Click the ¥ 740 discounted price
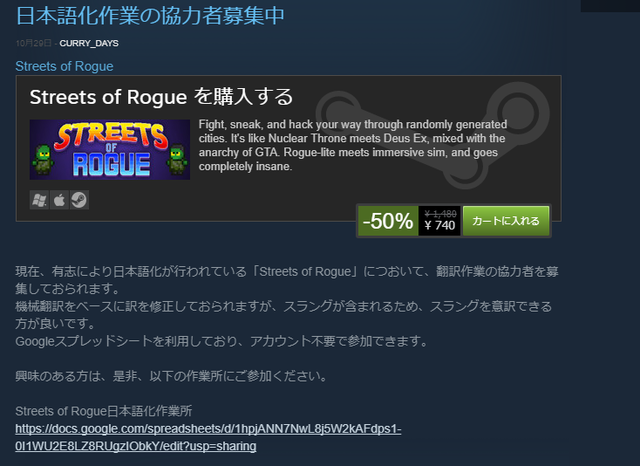Image resolution: width=640 pixels, height=466 pixels. [x=440, y=225]
